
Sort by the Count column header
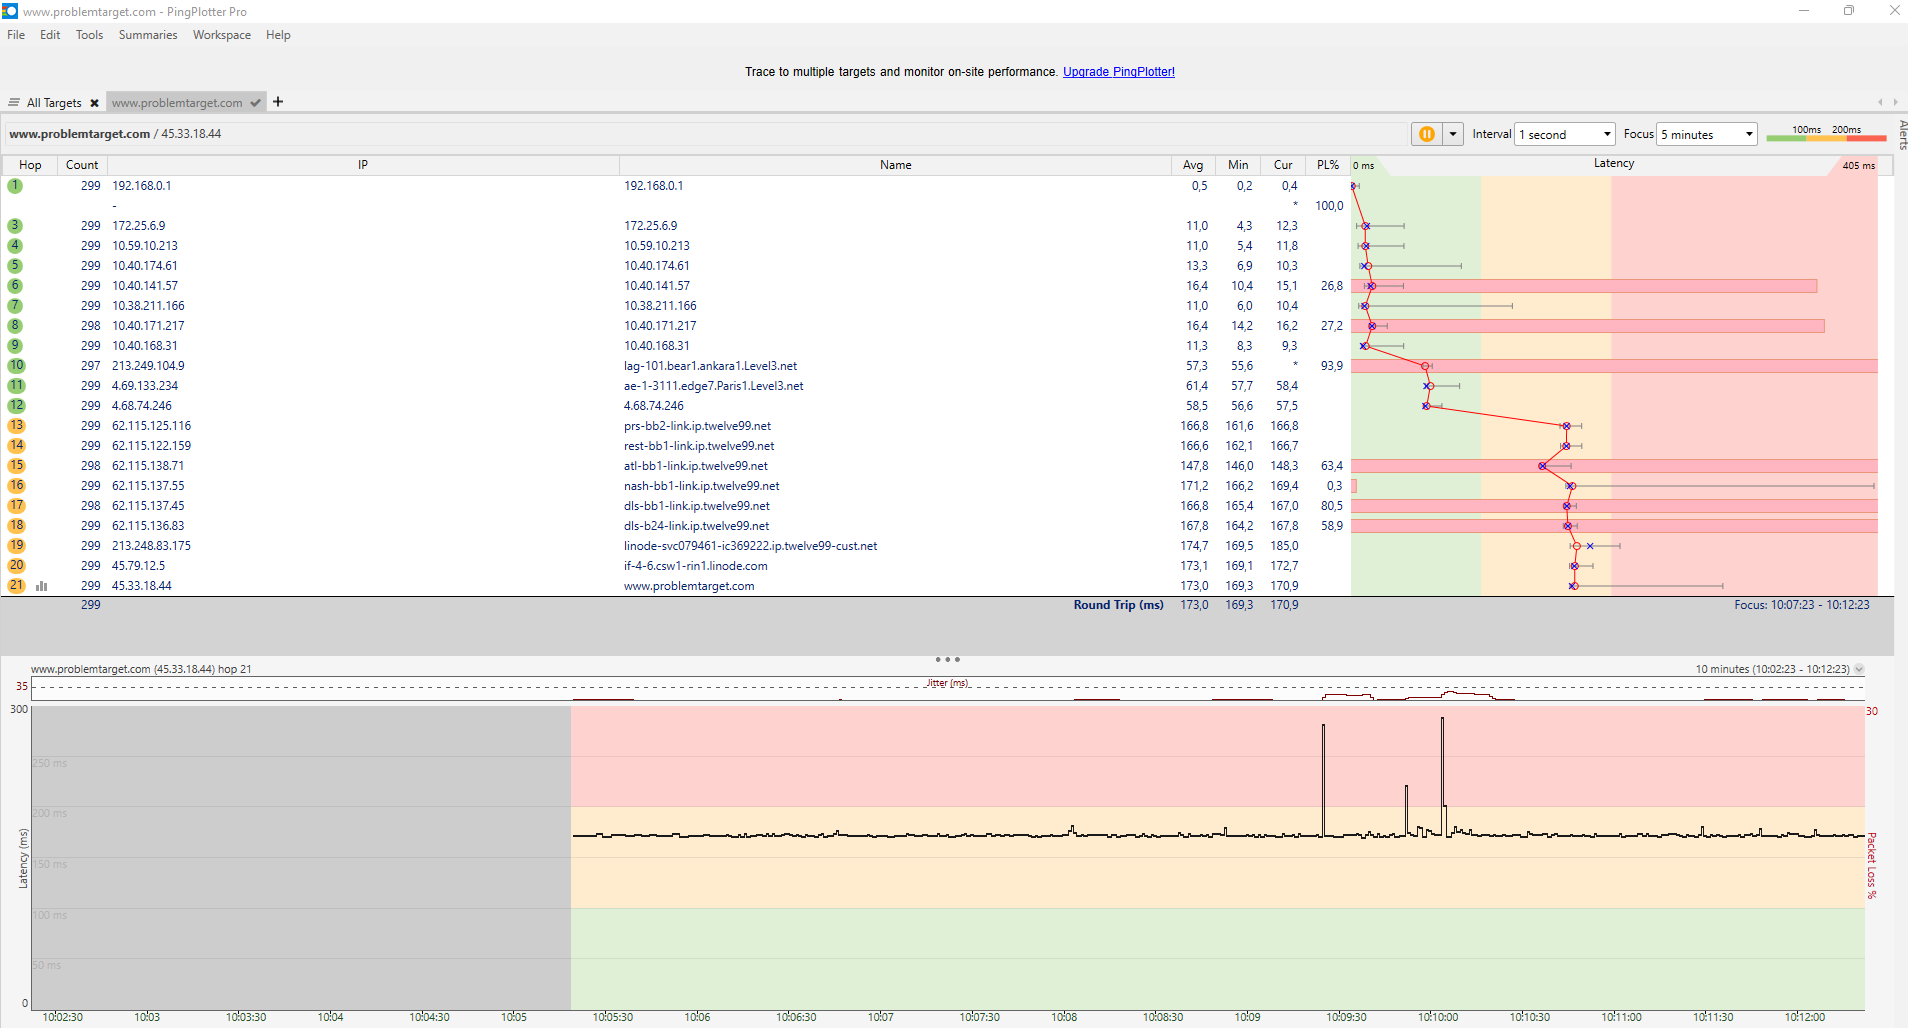82,165
